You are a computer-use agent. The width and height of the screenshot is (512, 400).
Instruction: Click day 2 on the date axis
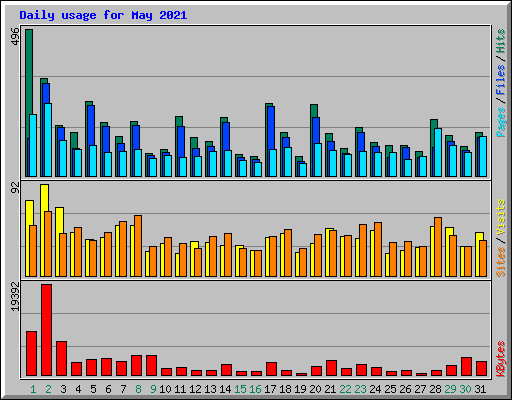click(x=48, y=389)
